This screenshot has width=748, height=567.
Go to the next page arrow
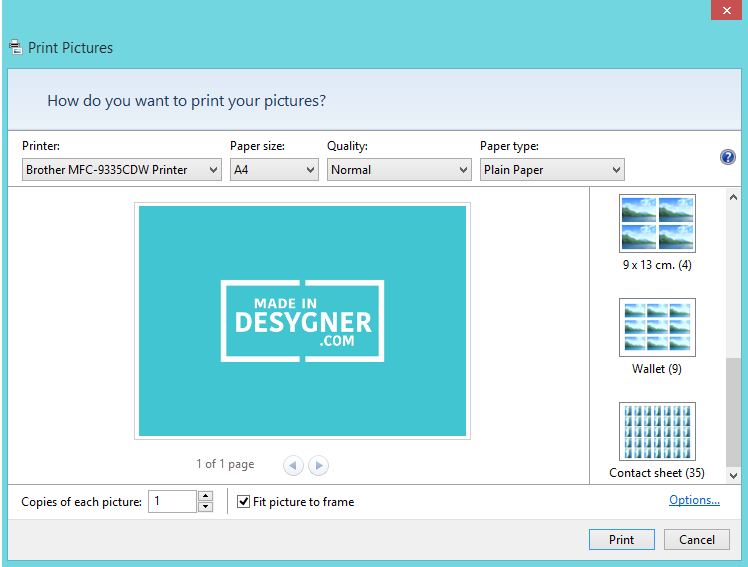(x=318, y=465)
